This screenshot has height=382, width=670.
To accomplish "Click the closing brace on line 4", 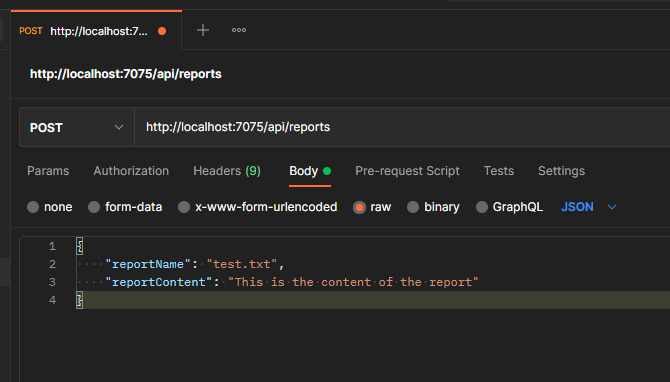I will coord(79,300).
